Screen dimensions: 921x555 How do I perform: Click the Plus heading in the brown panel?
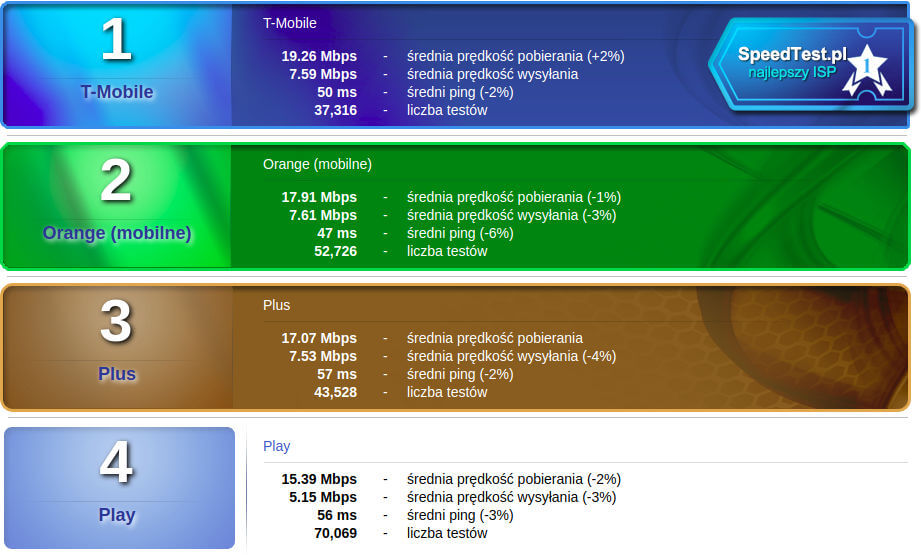pyautogui.click(x=276, y=305)
